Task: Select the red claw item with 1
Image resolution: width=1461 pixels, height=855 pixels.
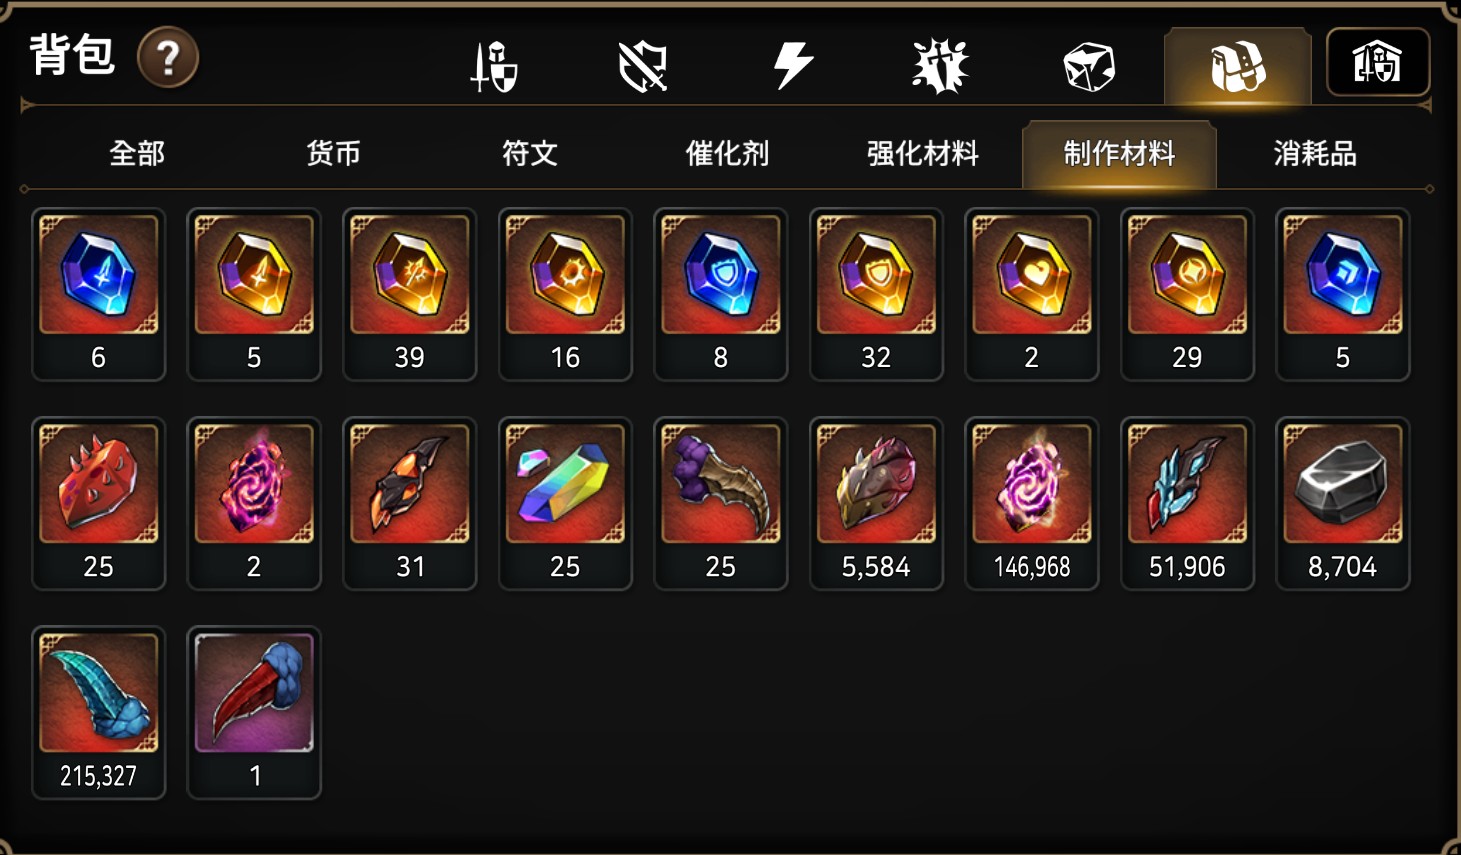Action: [x=254, y=712]
